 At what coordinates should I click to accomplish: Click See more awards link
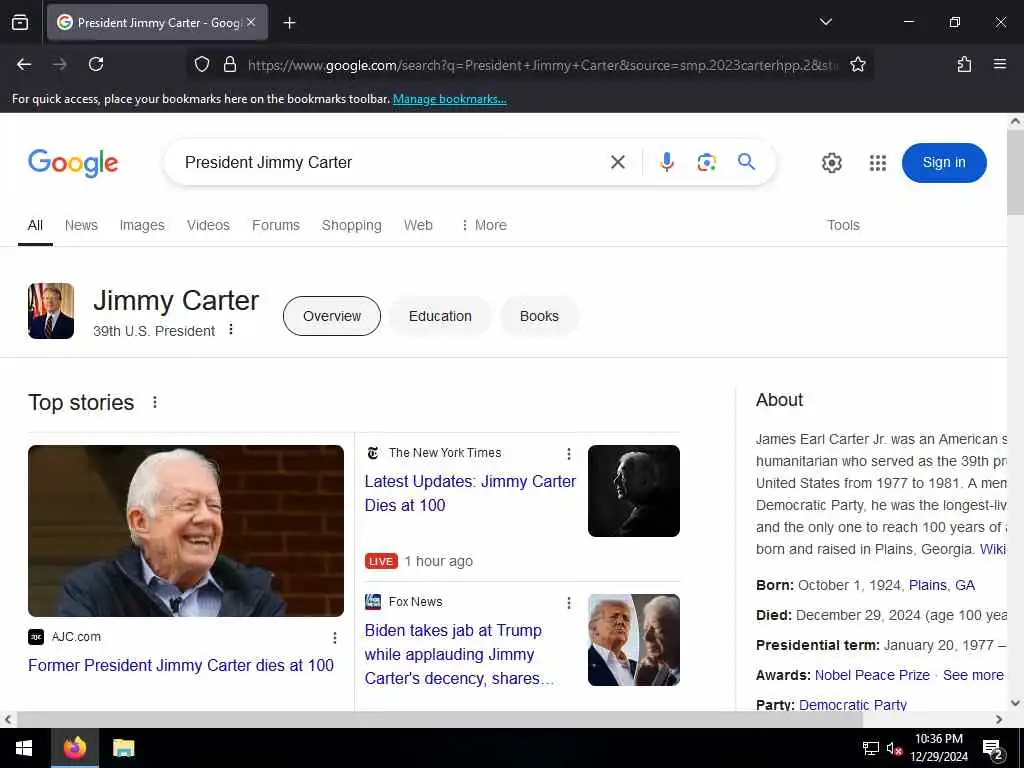point(973,675)
